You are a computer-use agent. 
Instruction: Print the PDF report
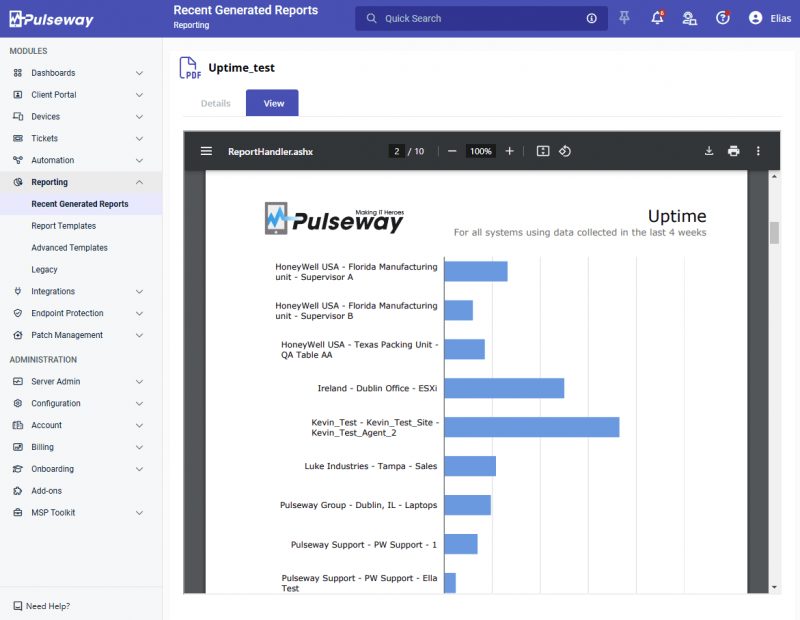734,151
